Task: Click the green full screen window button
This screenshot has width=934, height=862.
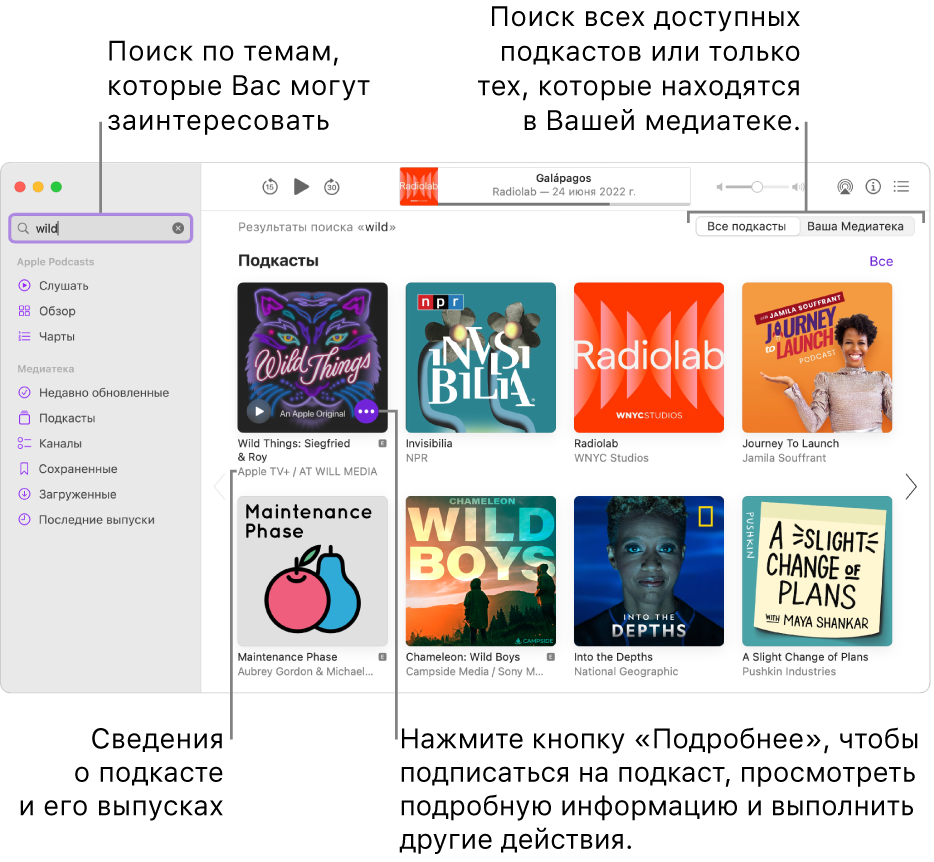Action: [57, 187]
